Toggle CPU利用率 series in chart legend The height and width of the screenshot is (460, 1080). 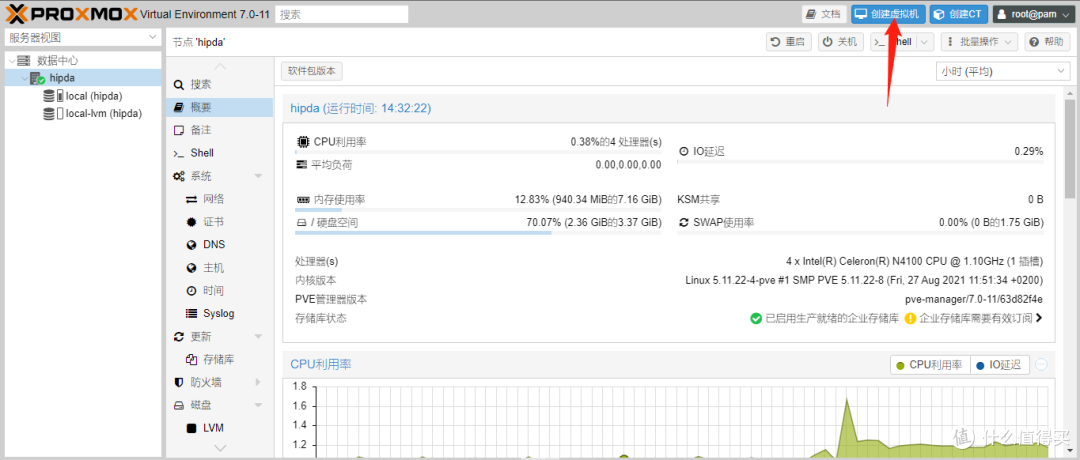coord(929,365)
